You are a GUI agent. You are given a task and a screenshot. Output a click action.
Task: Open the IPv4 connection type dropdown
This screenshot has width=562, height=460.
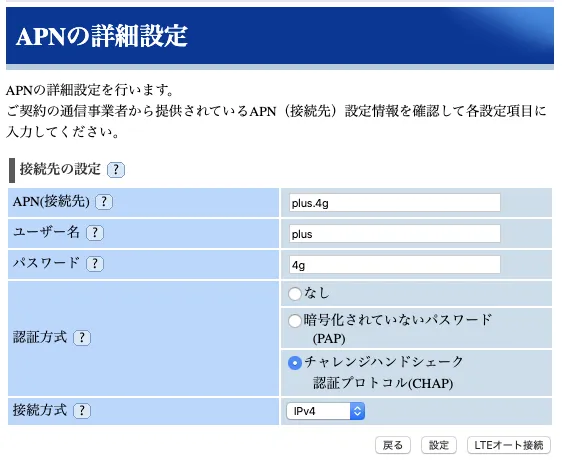coord(325,411)
